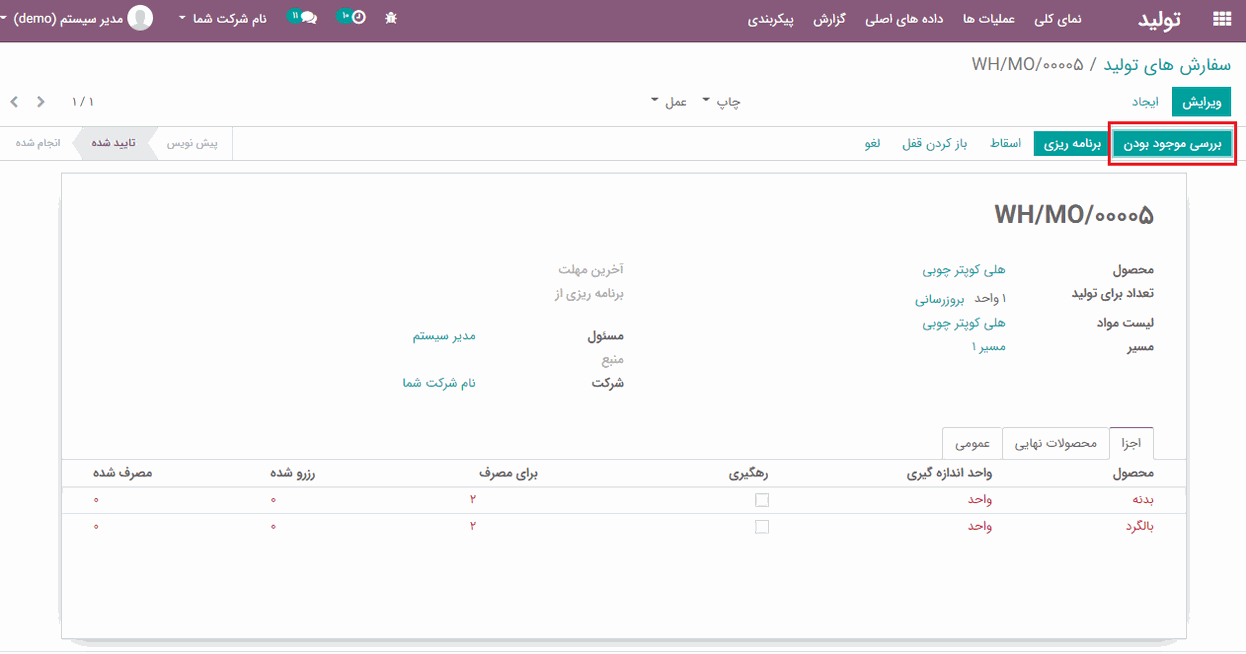Open the responsible مدیر سیستم link

point(444,336)
